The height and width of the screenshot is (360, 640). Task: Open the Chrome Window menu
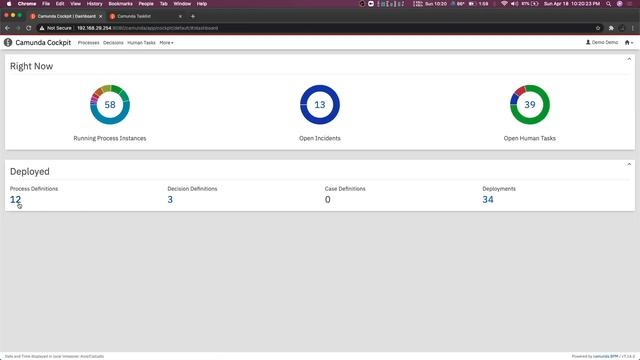pyautogui.click(x=182, y=4)
